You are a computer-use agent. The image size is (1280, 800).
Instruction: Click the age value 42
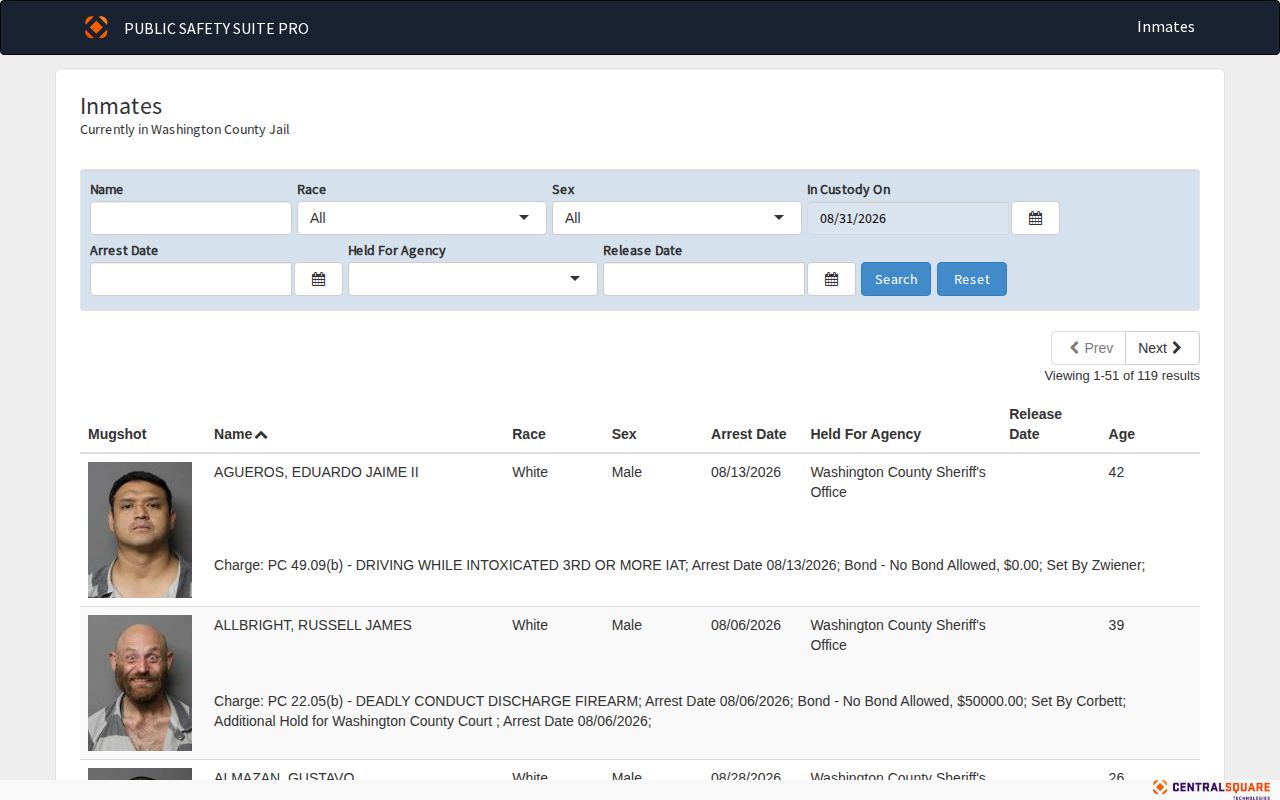(1116, 472)
